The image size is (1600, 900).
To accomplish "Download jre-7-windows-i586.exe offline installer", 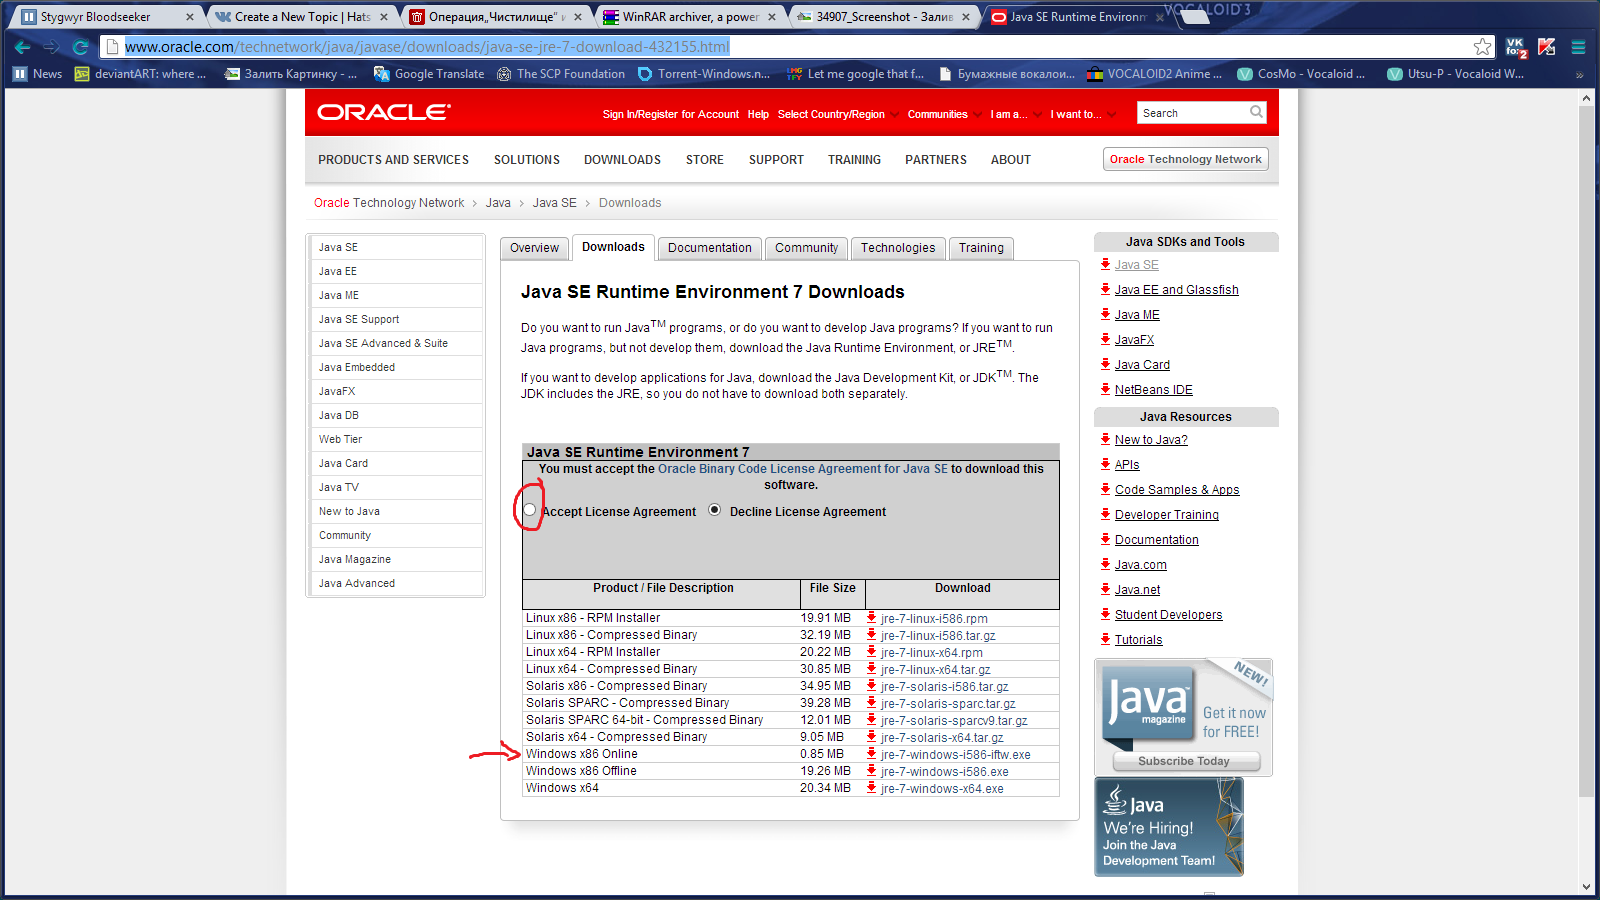I will [944, 772].
